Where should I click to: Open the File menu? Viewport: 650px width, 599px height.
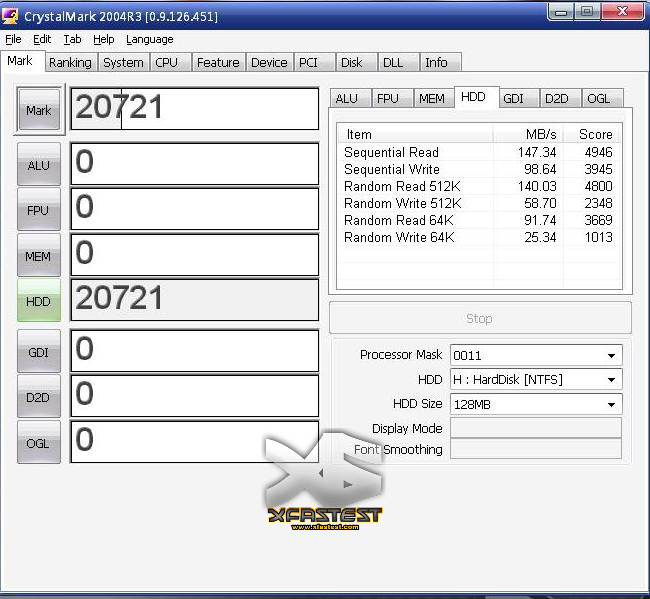[x=13, y=39]
